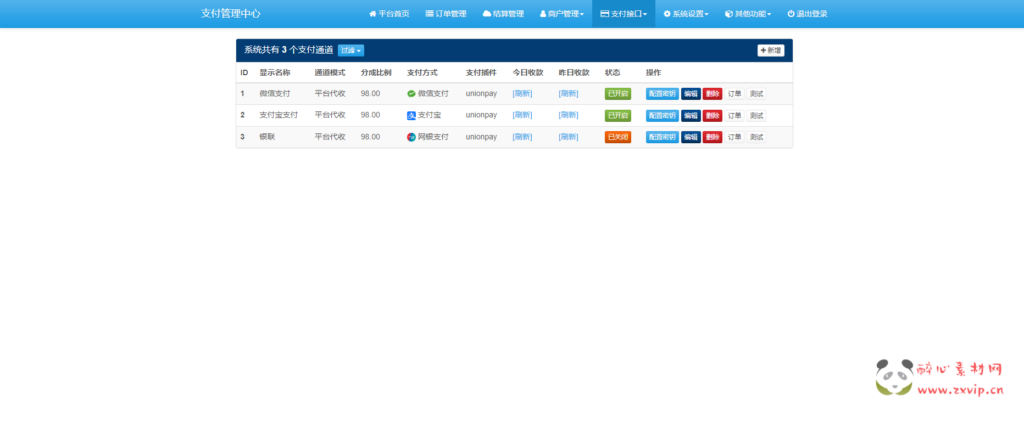Toggle 已开启 status for 微信支付 row
The image size is (1024, 422).
pyautogui.click(x=618, y=93)
